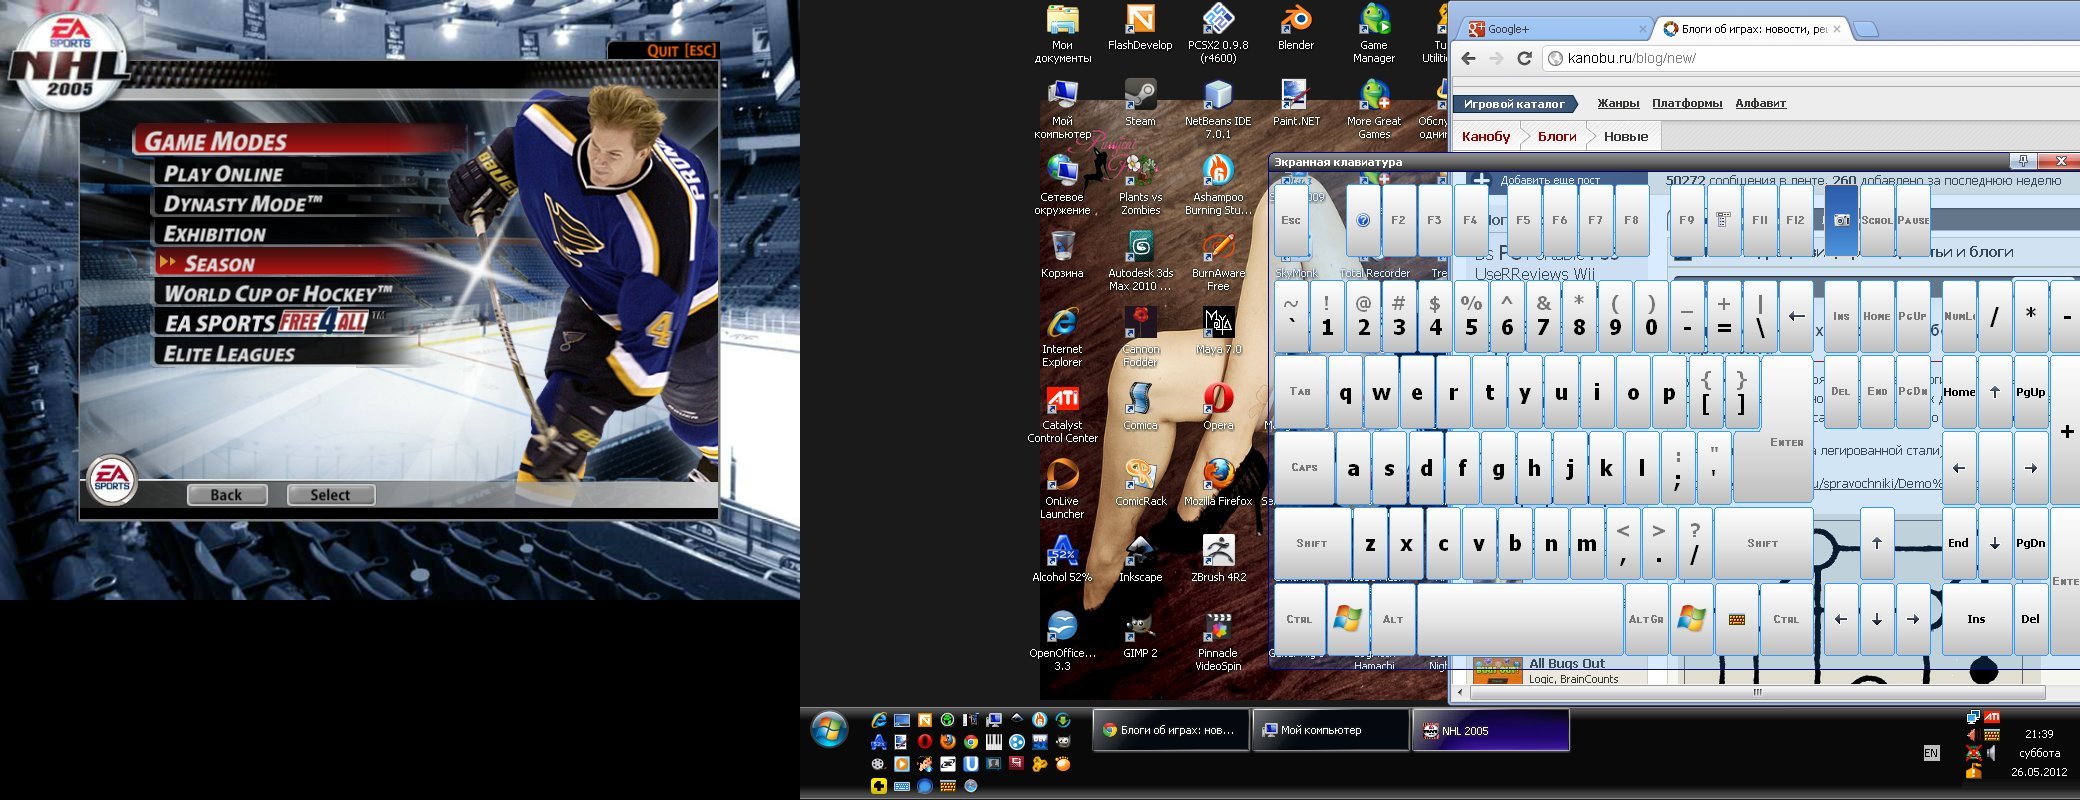Select the Catalyst Control Center icon

(1062, 414)
